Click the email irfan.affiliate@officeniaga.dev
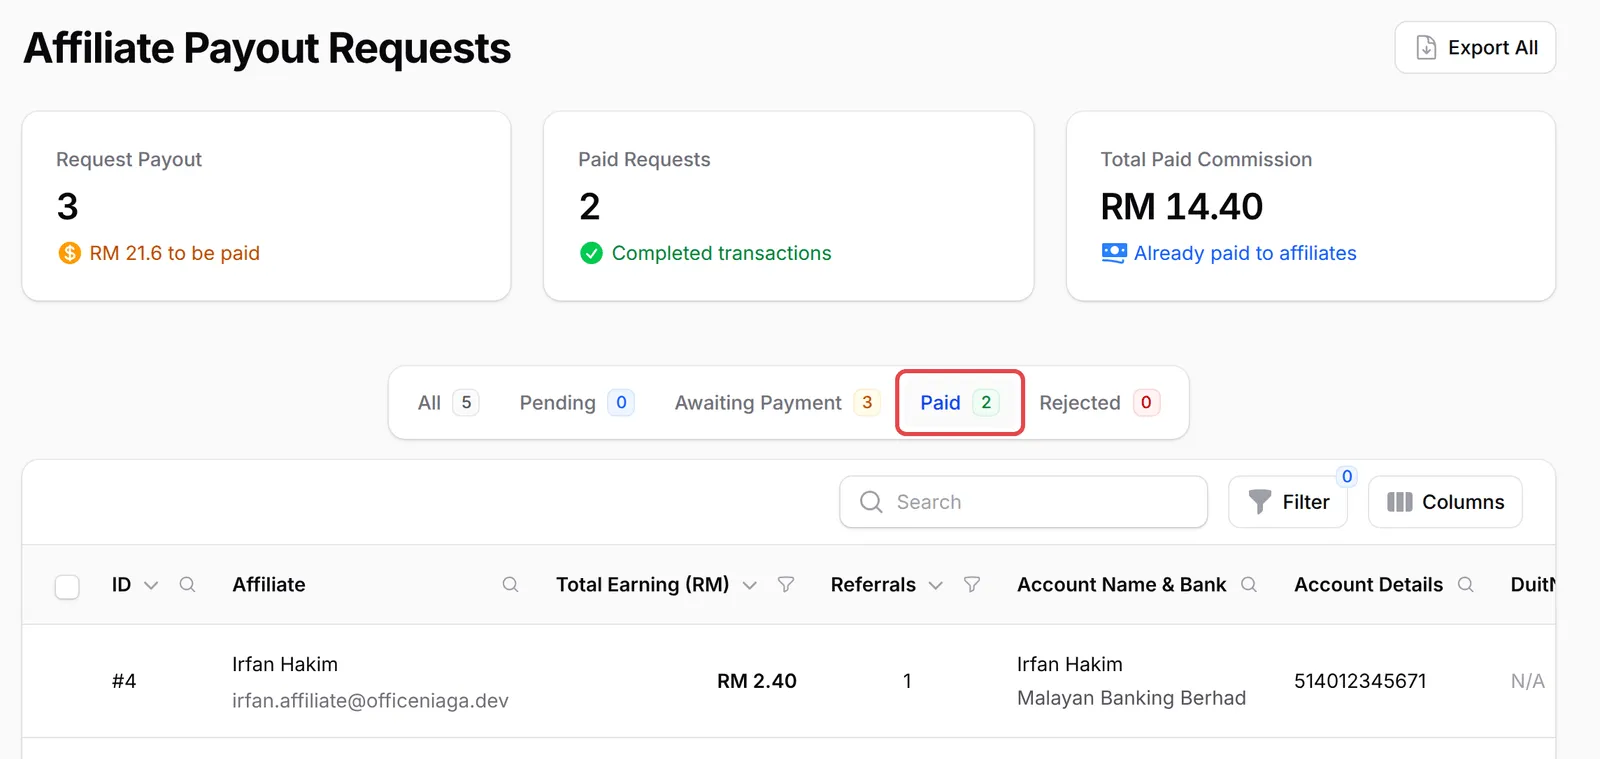 (x=370, y=701)
